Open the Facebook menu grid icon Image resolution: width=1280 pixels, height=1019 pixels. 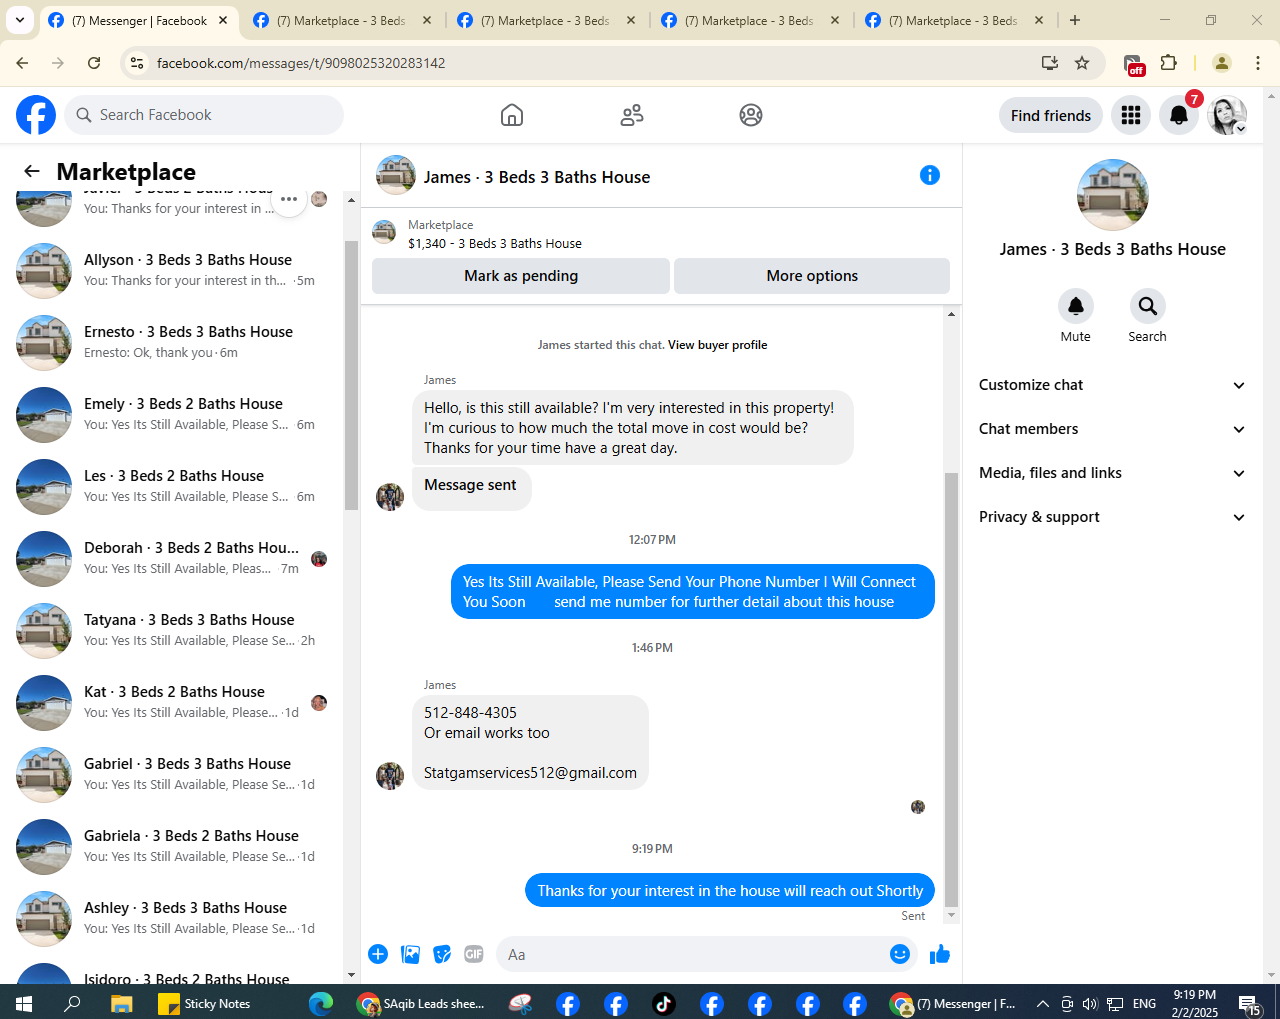click(1131, 115)
